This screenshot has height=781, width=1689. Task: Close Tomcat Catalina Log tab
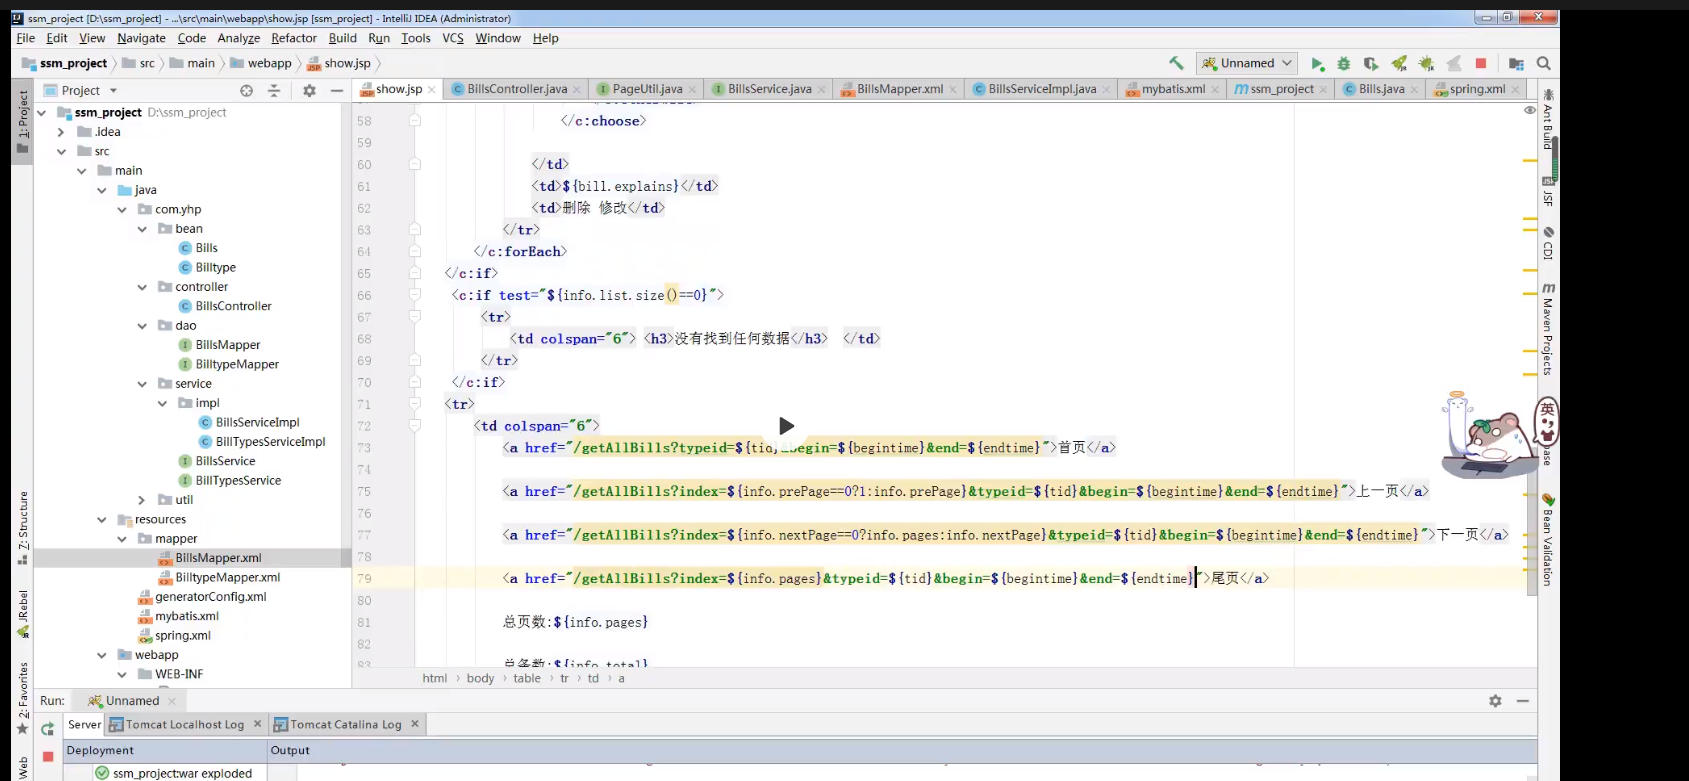tap(415, 724)
